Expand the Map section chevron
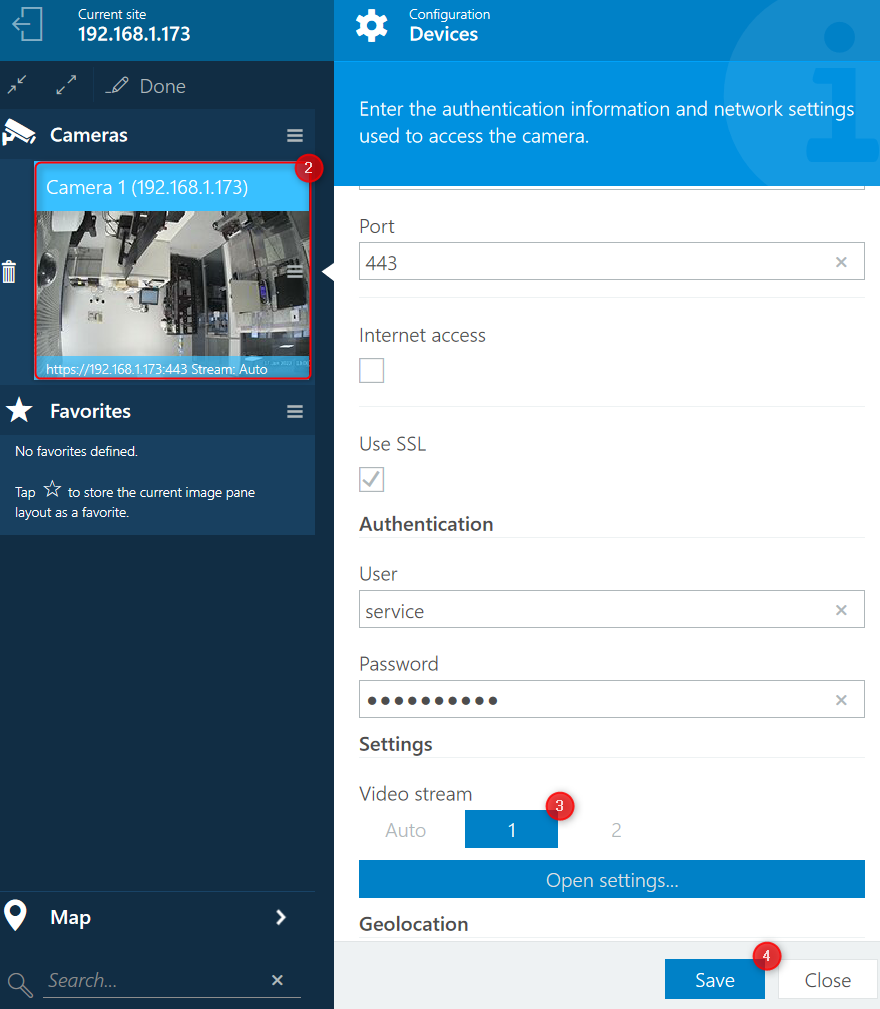The height and width of the screenshot is (1009, 880). (x=280, y=917)
